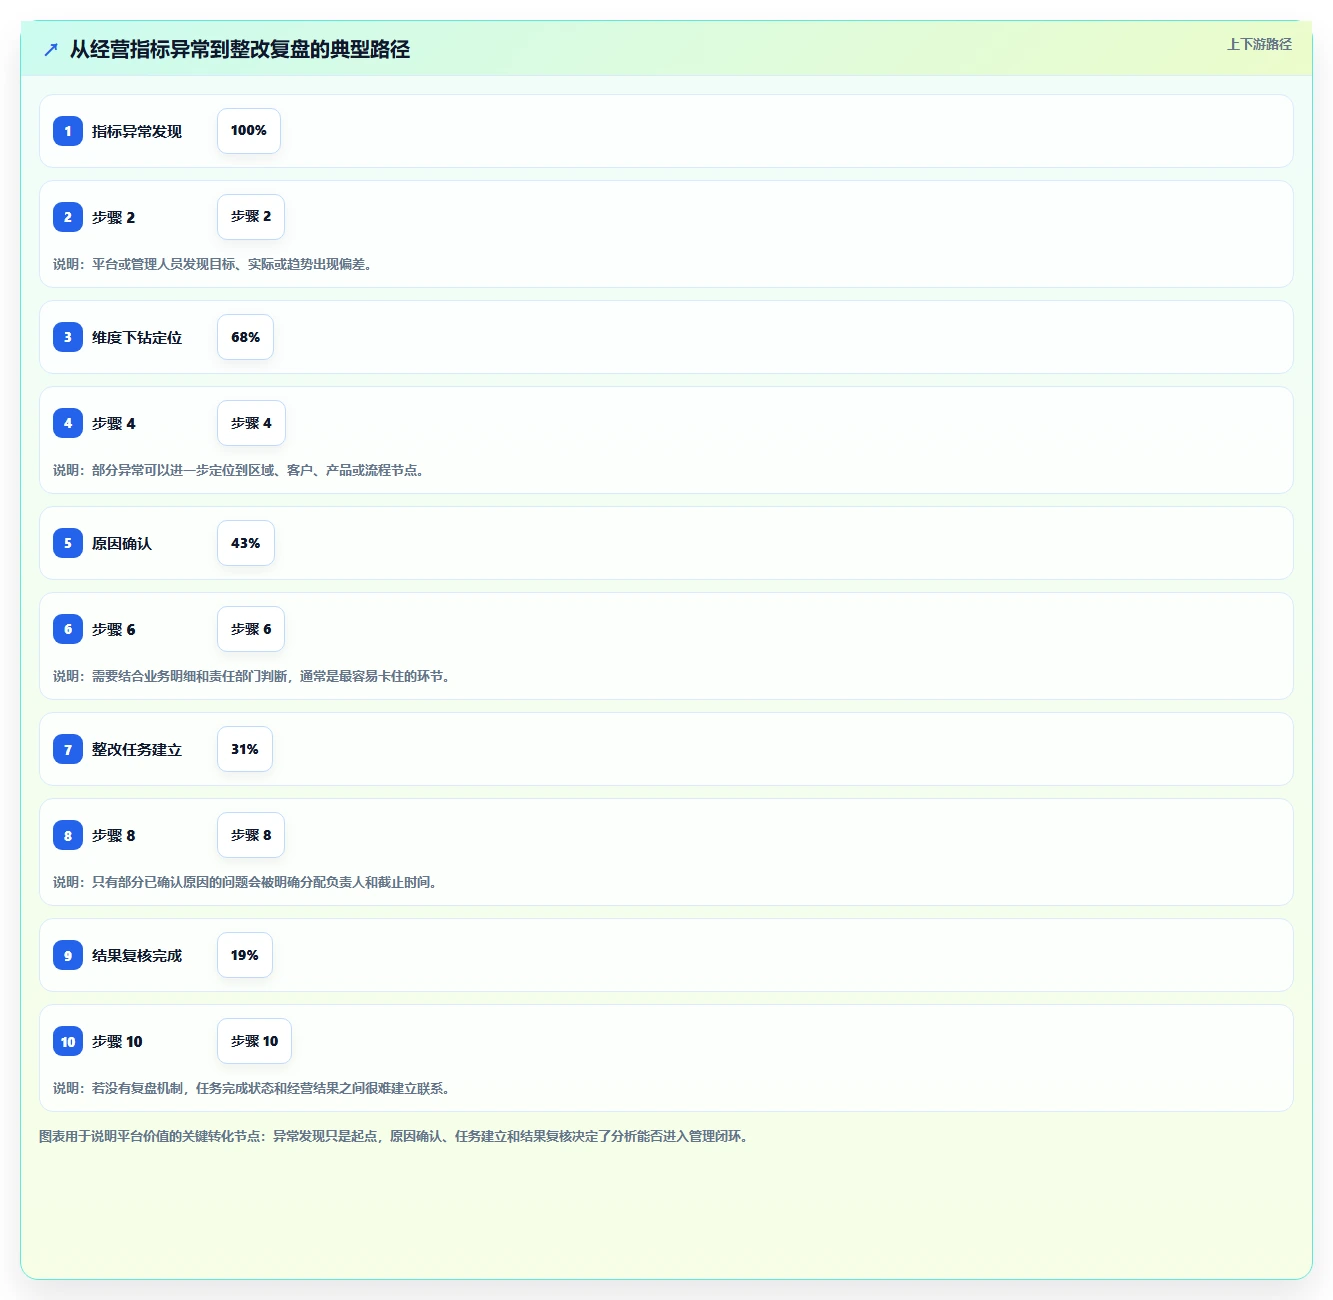Image resolution: width=1333 pixels, height=1300 pixels.
Task: Select the 43% value chip
Action: click(245, 543)
